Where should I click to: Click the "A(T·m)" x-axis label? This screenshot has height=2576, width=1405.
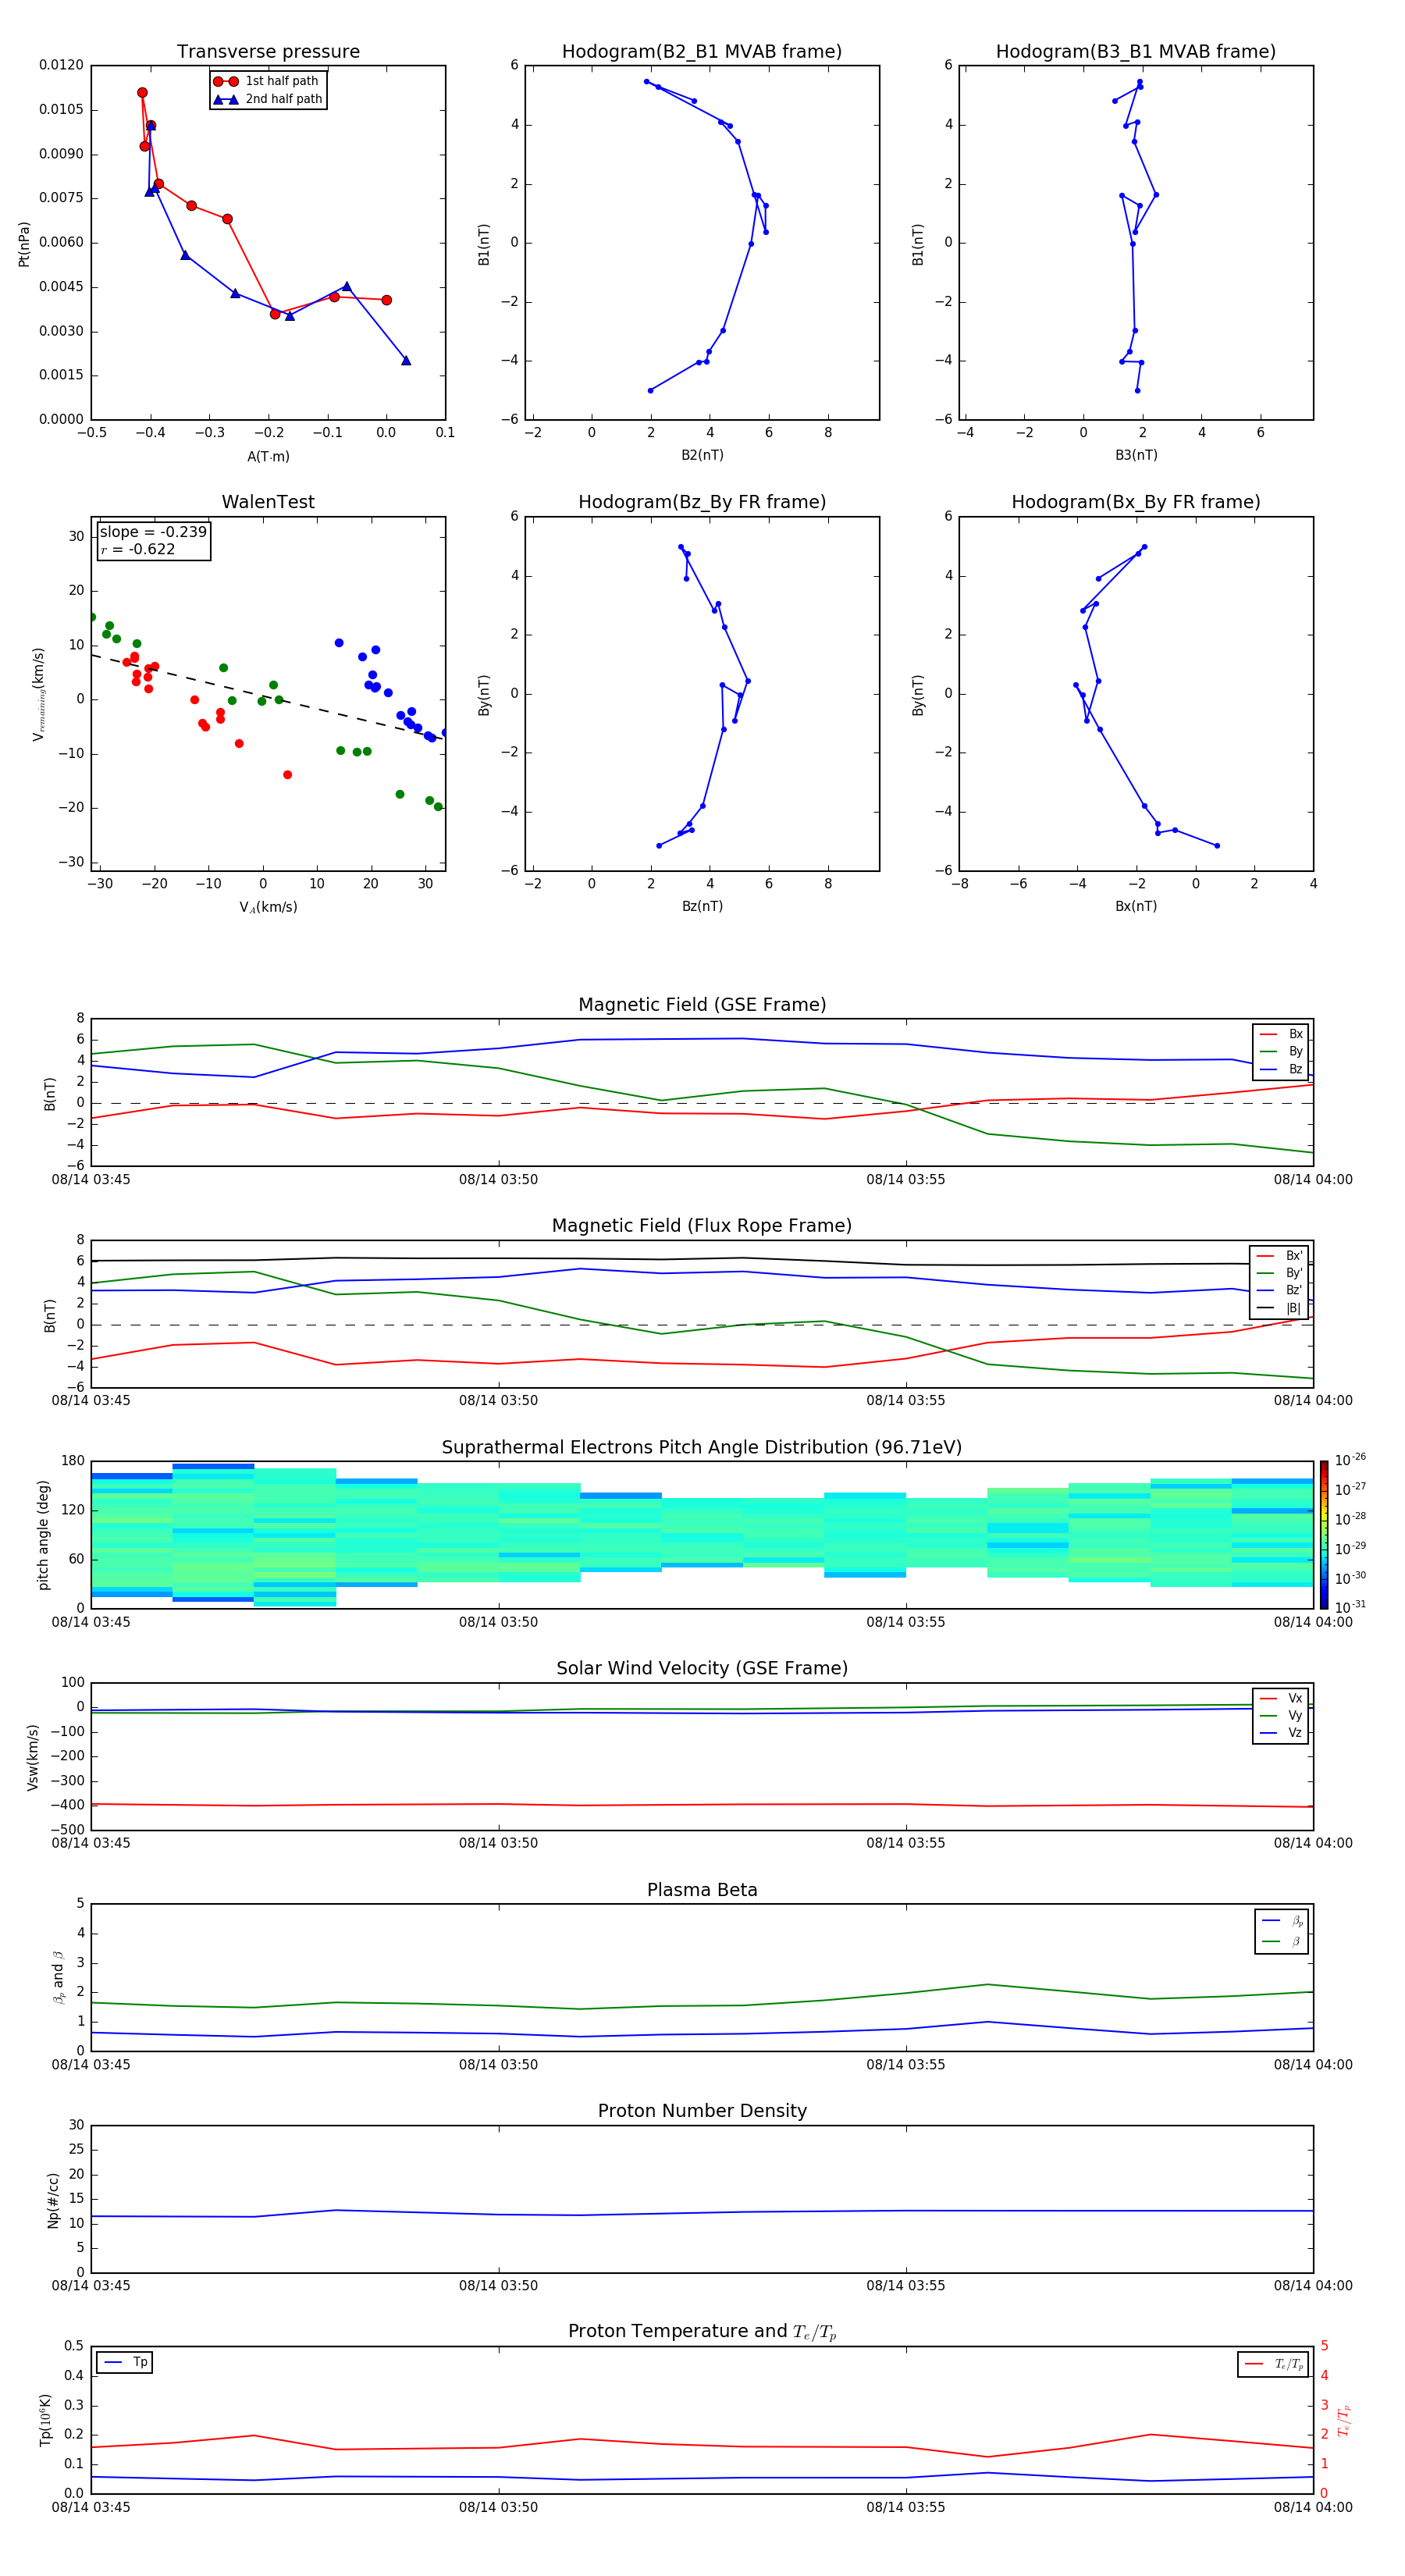[x=268, y=457]
